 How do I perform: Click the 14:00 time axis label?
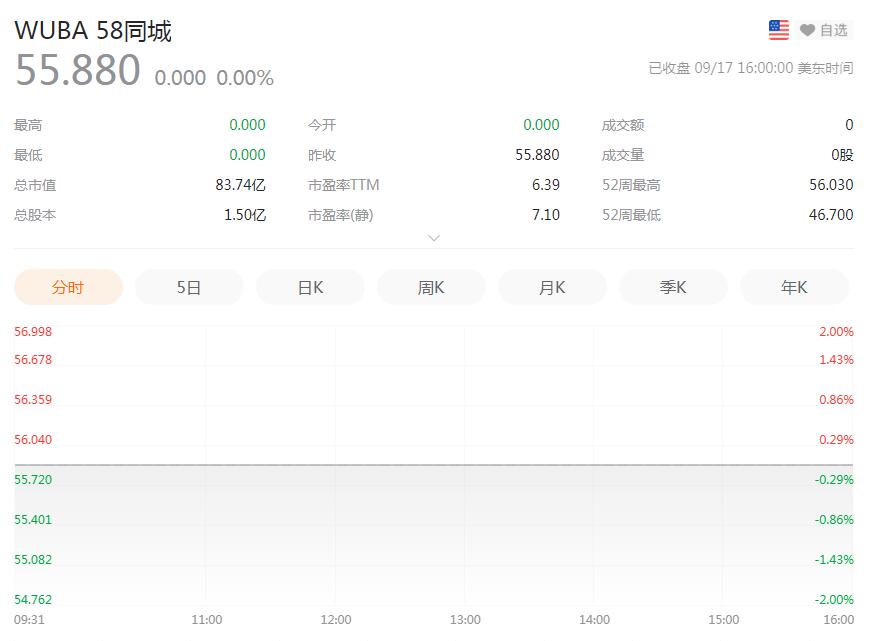coord(594,619)
